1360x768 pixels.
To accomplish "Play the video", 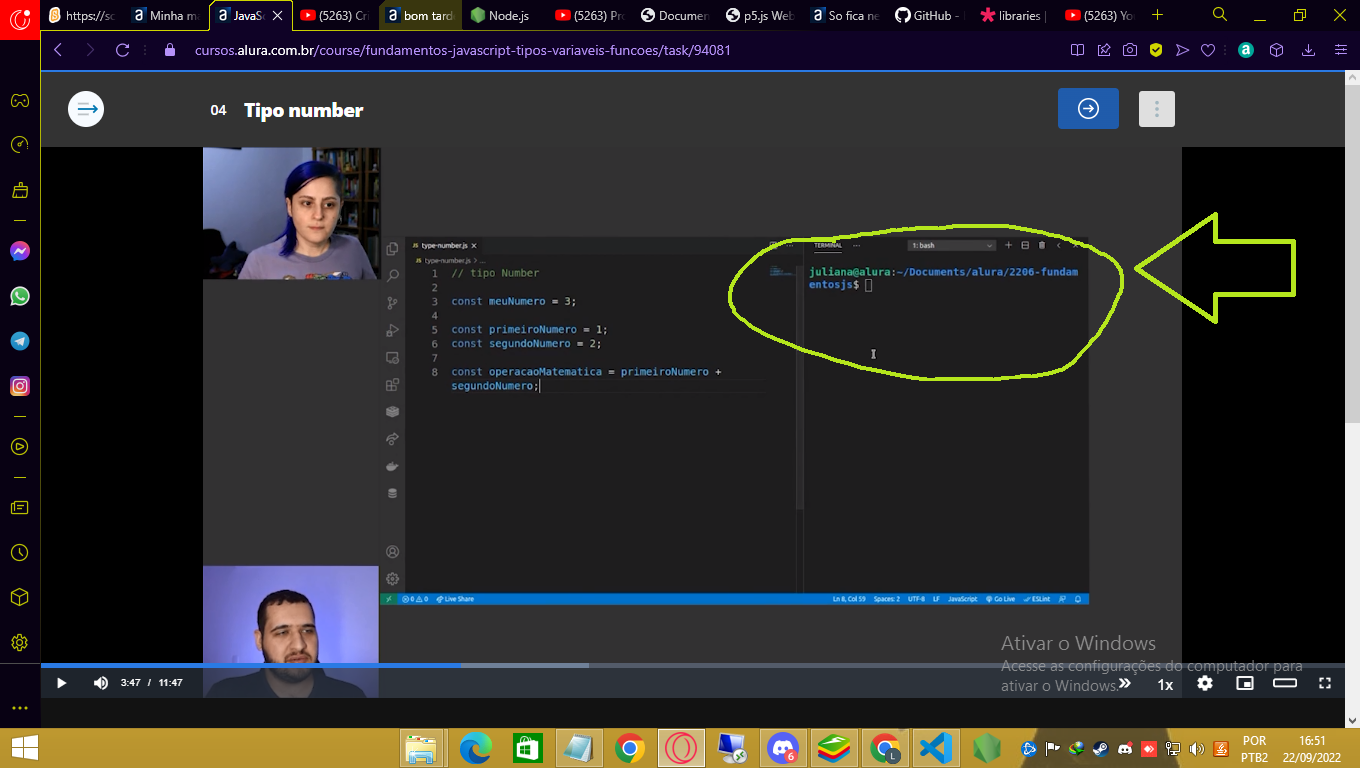I will coord(61,683).
